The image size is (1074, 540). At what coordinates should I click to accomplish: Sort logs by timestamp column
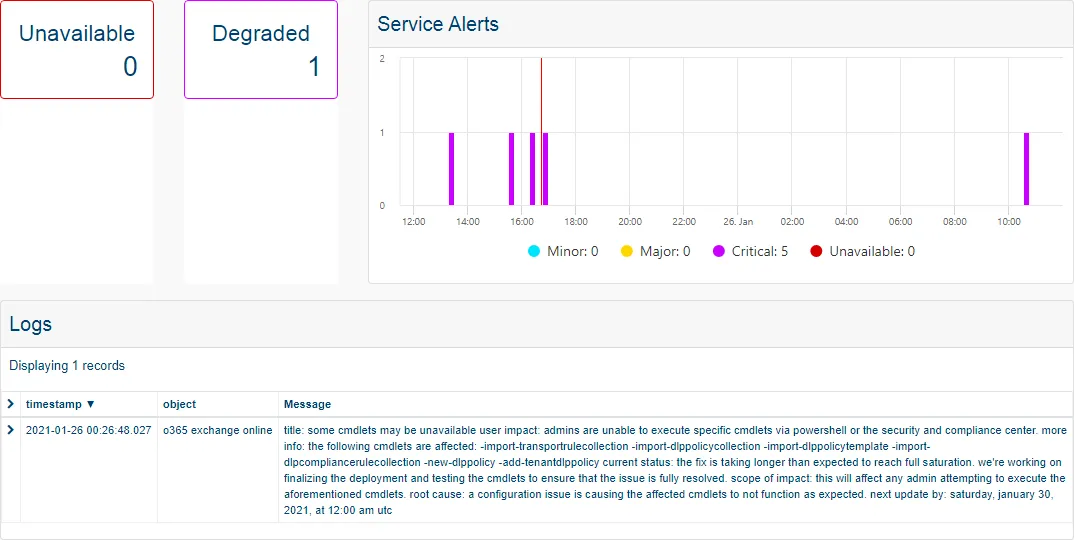click(x=60, y=404)
